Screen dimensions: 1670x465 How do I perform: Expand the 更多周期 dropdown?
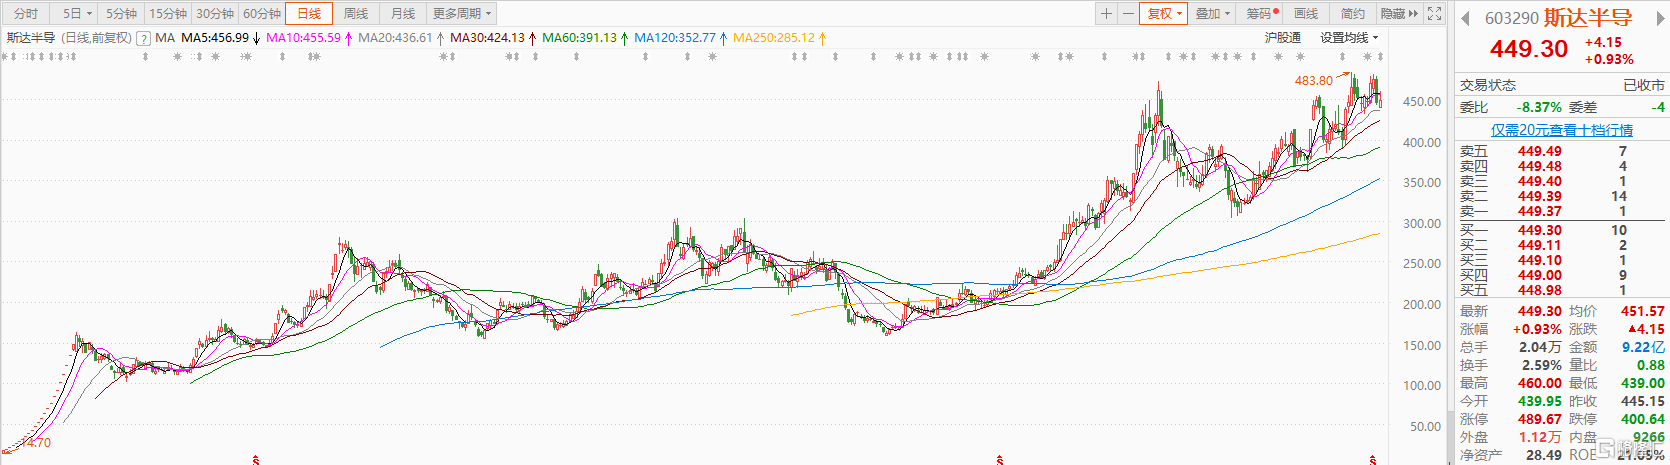pyautogui.click(x=461, y=14)
